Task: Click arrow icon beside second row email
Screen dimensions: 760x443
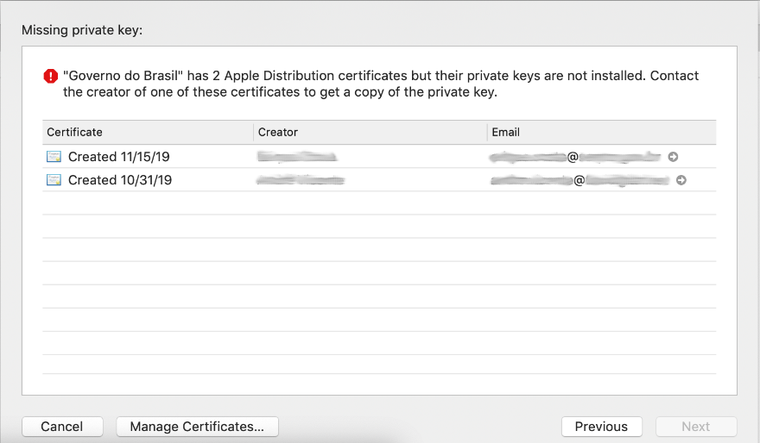Action: (681, 180)
